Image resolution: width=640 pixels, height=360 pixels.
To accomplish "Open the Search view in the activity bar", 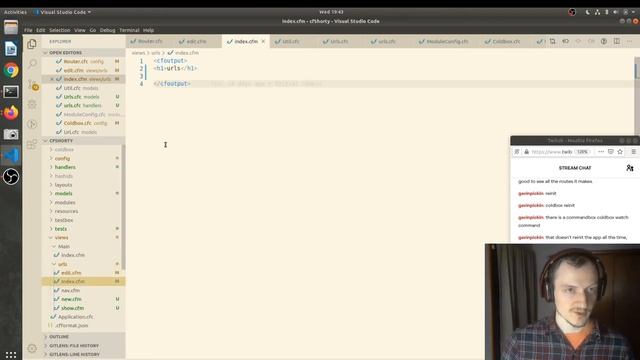I will [32, 64].
